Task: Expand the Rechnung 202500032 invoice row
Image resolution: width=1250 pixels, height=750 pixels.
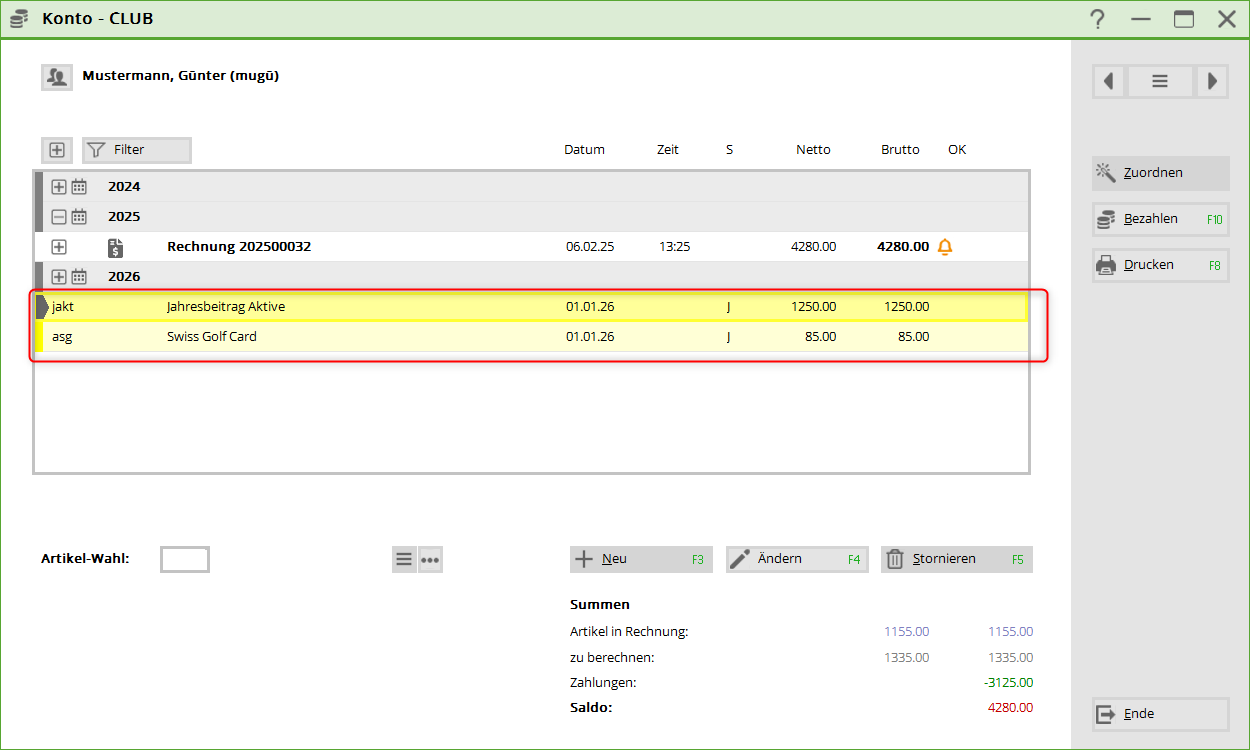Action: click(x=59, y=247)
